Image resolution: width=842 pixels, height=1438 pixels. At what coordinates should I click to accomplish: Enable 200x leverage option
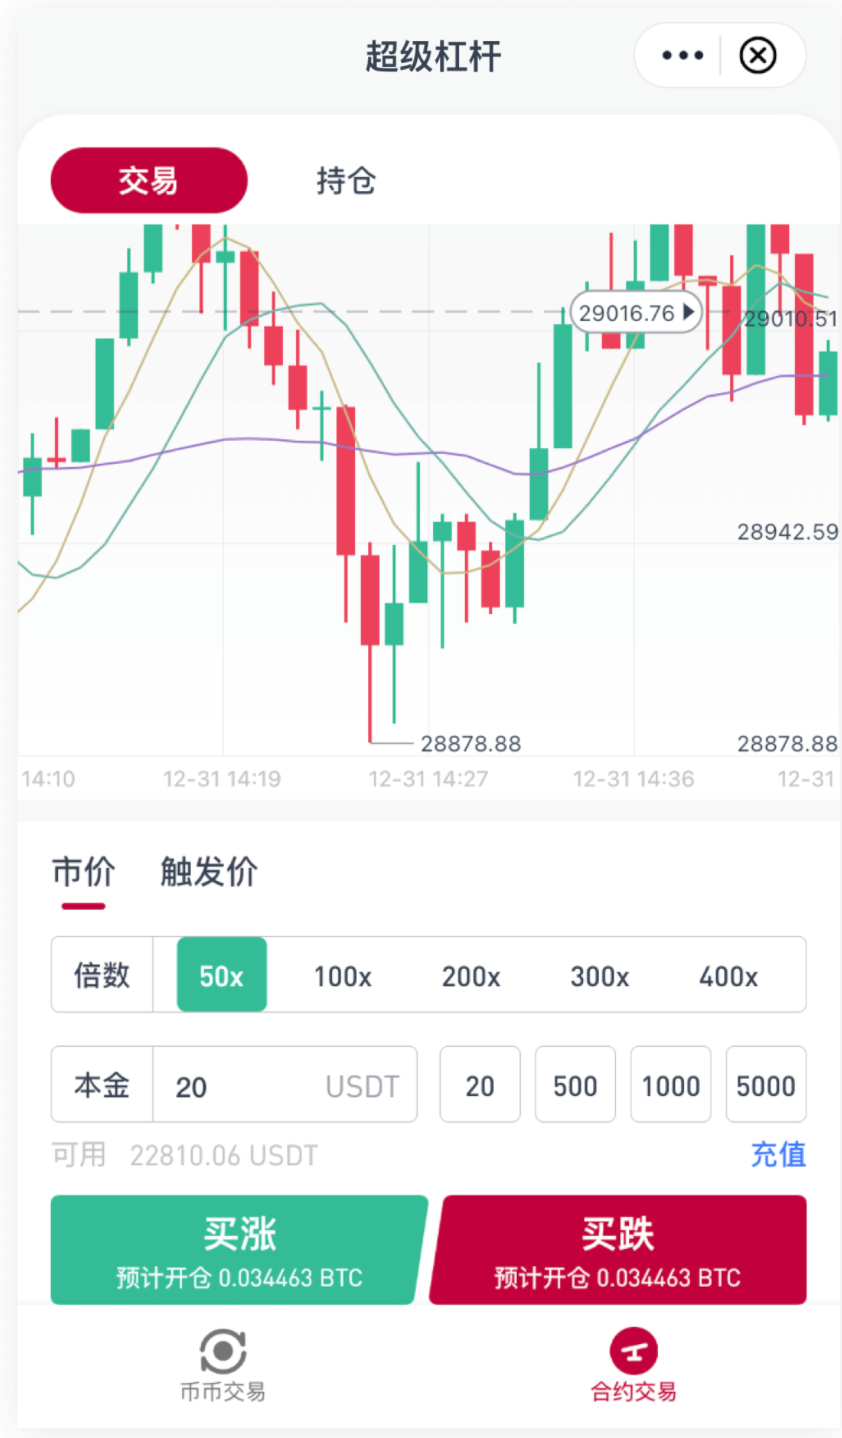470,975
